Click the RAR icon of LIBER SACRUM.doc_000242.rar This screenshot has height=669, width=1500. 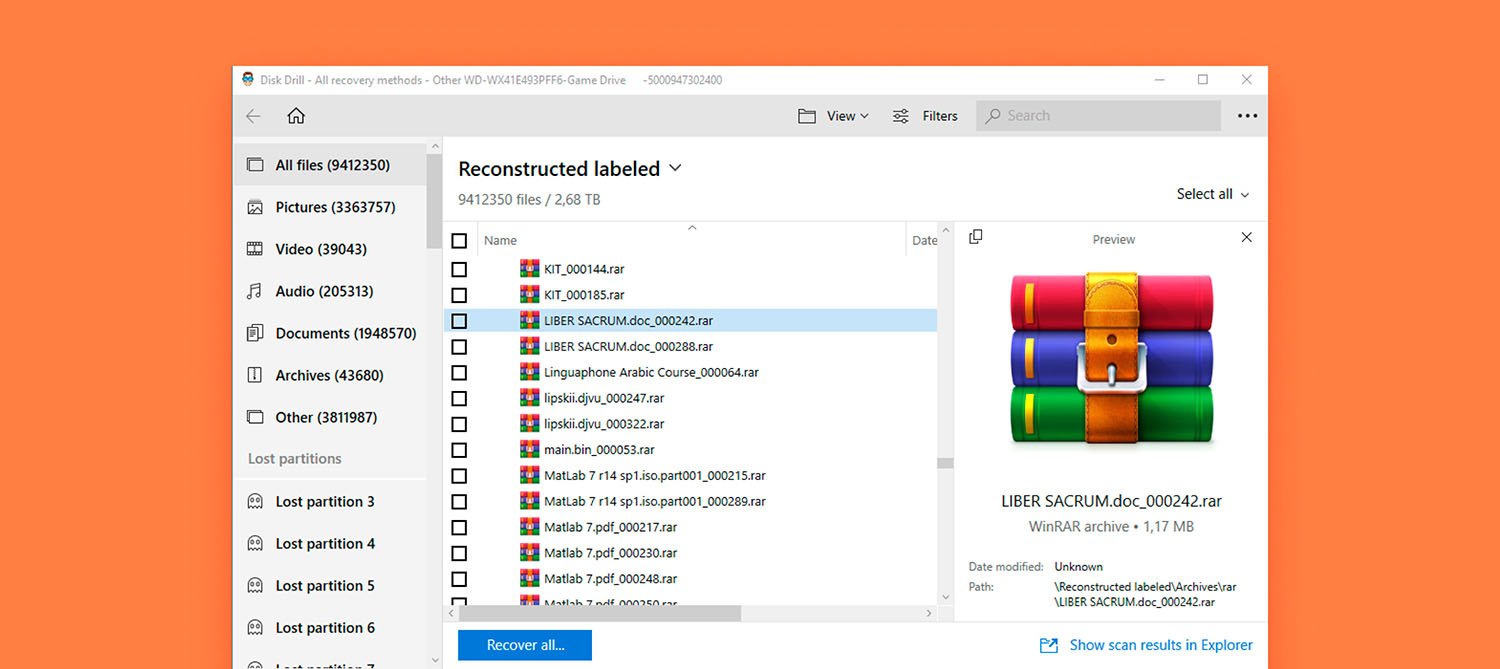[529, 321]
